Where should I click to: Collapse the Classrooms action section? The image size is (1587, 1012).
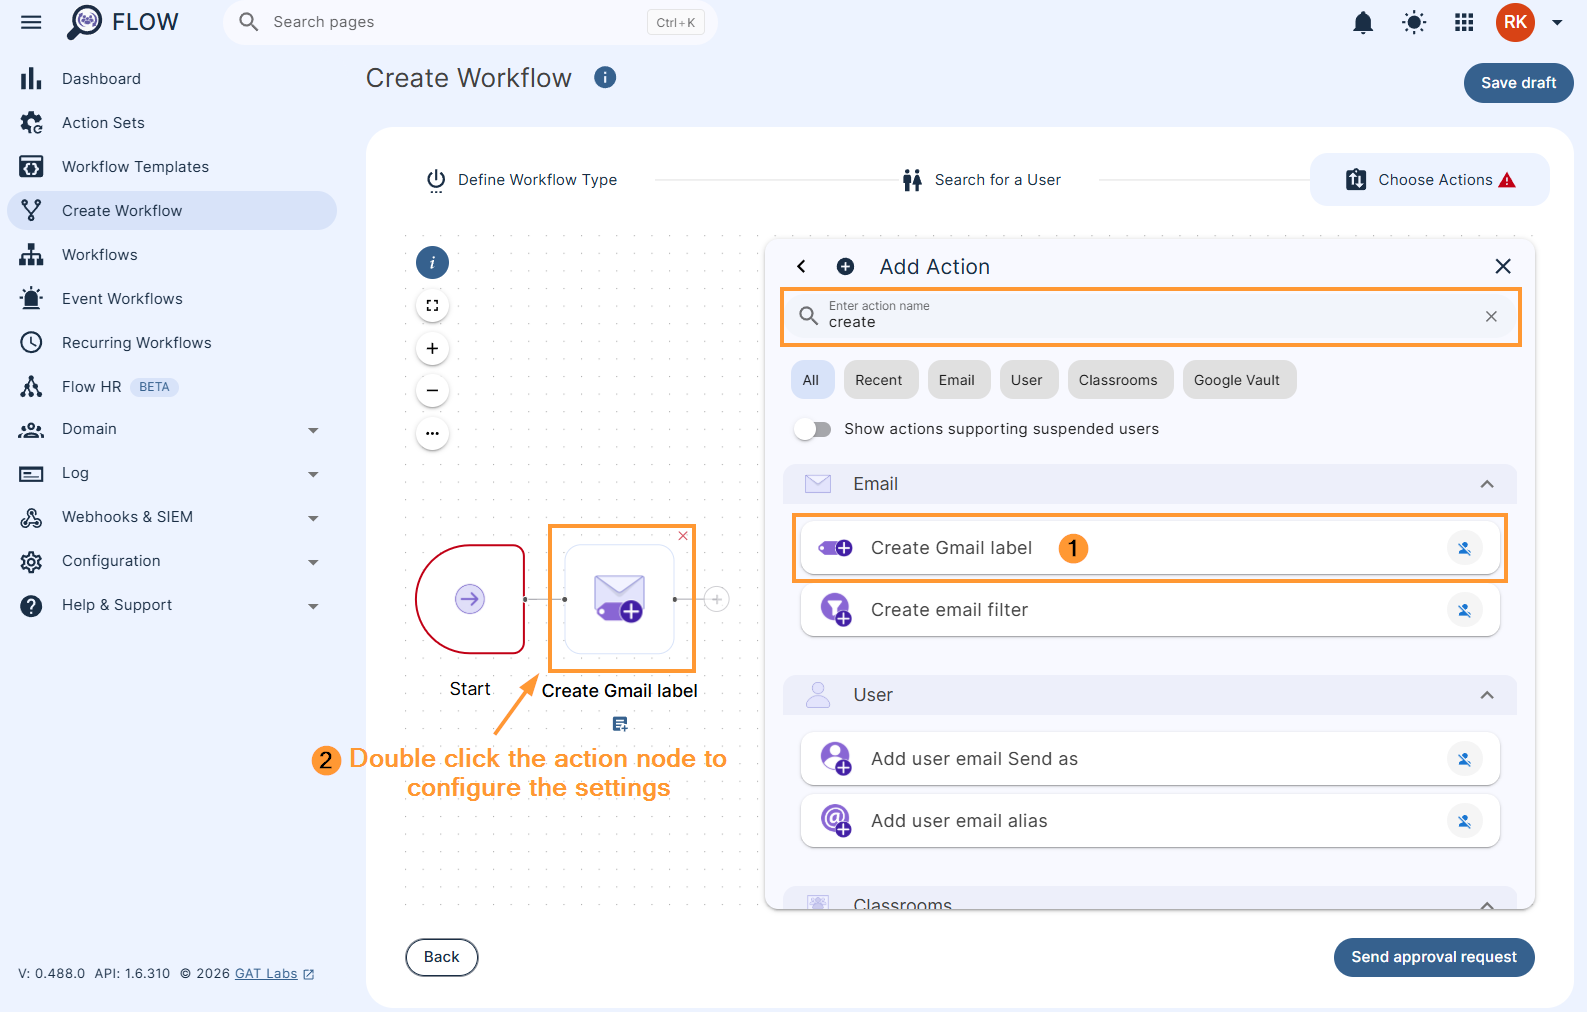coord(1487,904)
